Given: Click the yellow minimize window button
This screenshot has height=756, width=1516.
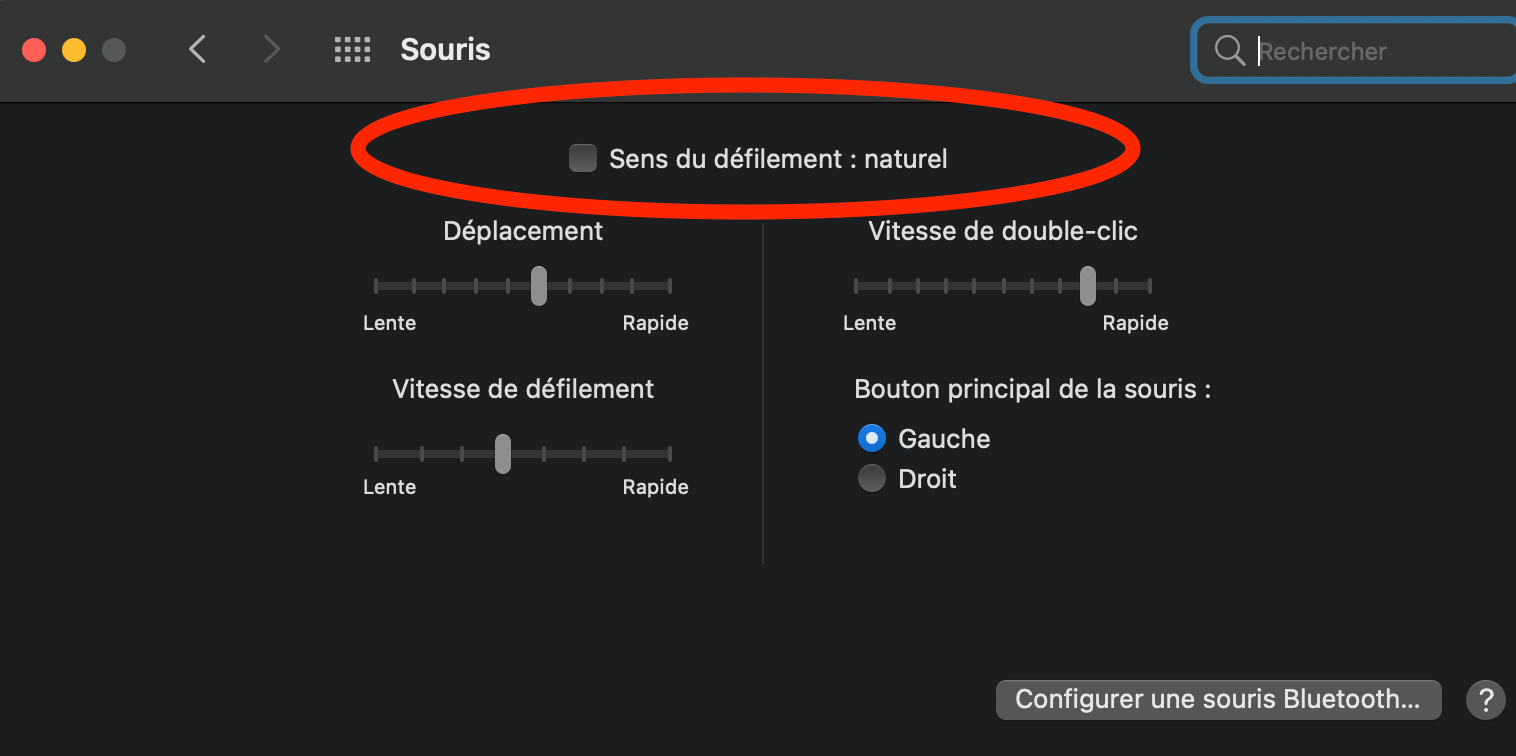Looking at the screenshot, I should tap(74, 50).
